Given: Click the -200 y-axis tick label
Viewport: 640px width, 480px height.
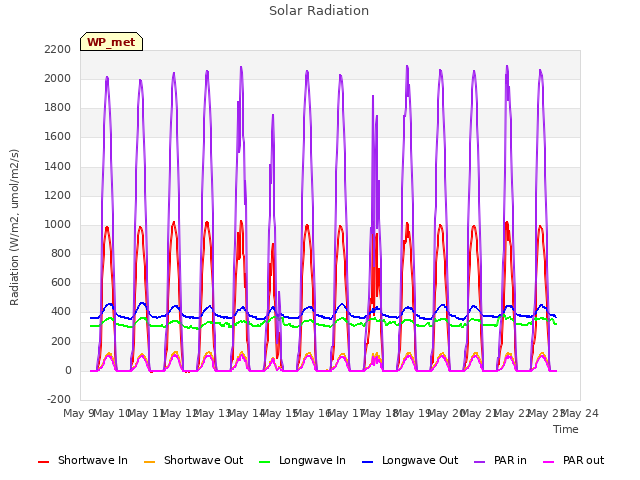Looking at the screenshot, I should tap(59, 400).
